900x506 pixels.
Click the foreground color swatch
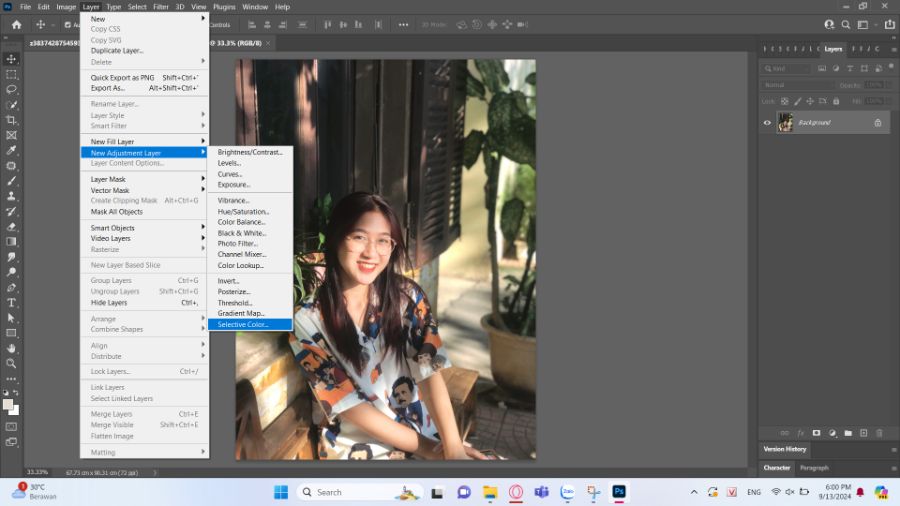[x=7, y=404]
